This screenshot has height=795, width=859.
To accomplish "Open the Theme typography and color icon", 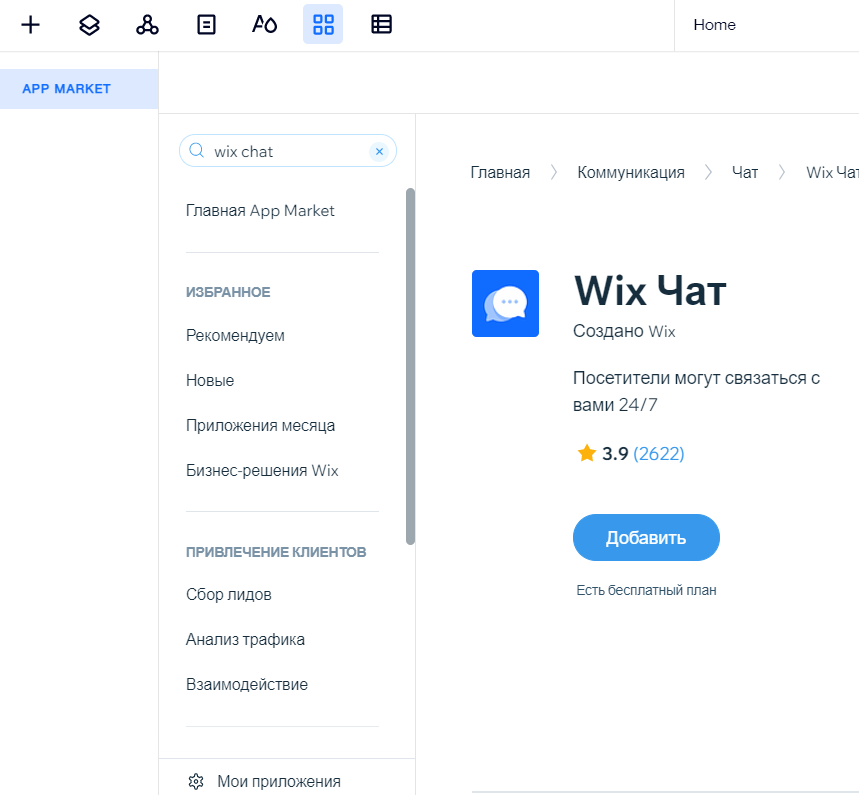I will click(x=265, y=25).
